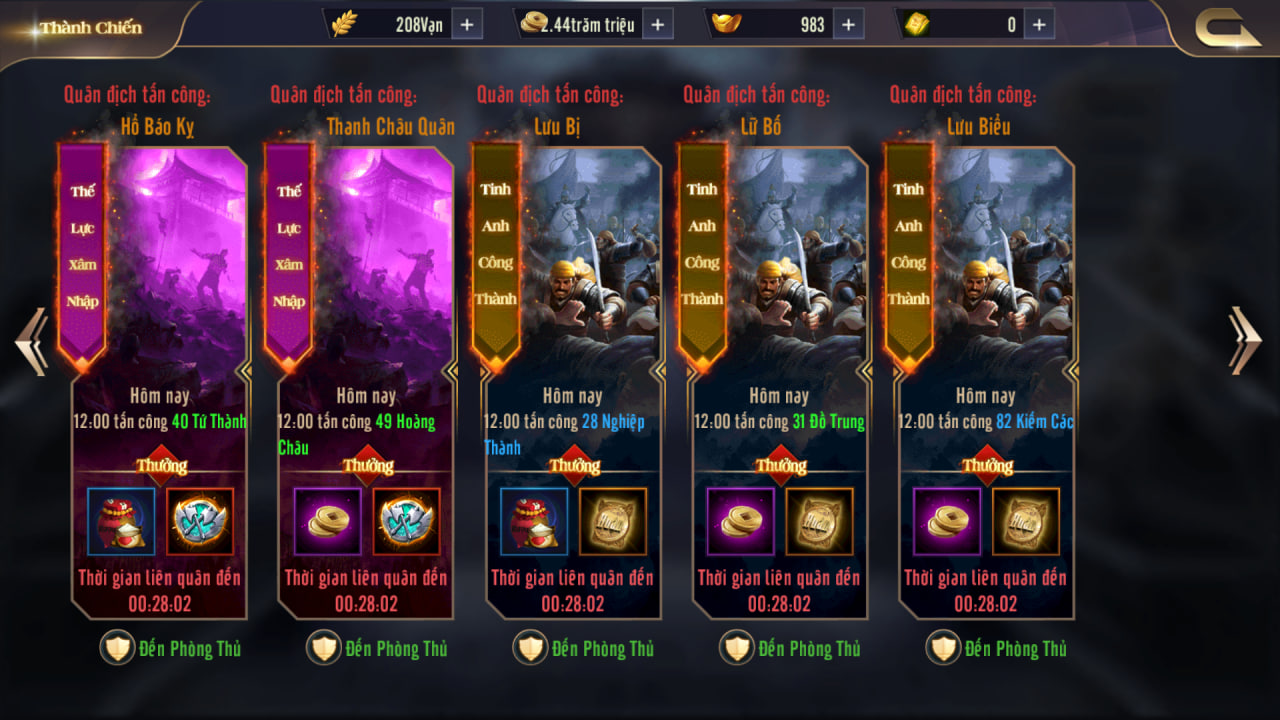Click Đến Phòng Thủ under Lưu Biểu
This screenshot has width=1280, height=720.
[x=997, y=648]
